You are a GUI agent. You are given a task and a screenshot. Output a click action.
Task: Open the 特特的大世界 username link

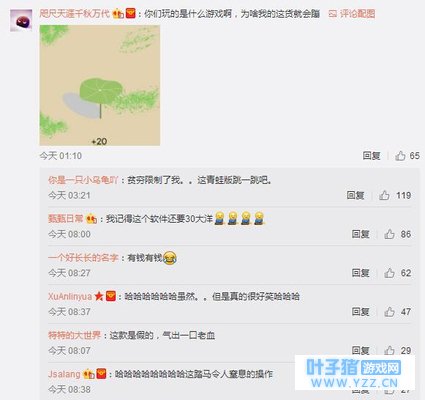74,335
